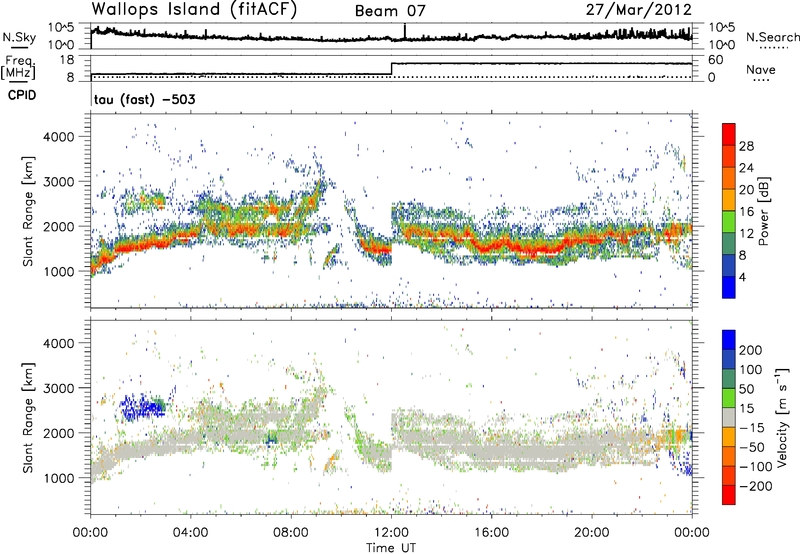Click the gray band of the Velocity color bar
Screen dimensions: 800x554
[x=729, y=418]
